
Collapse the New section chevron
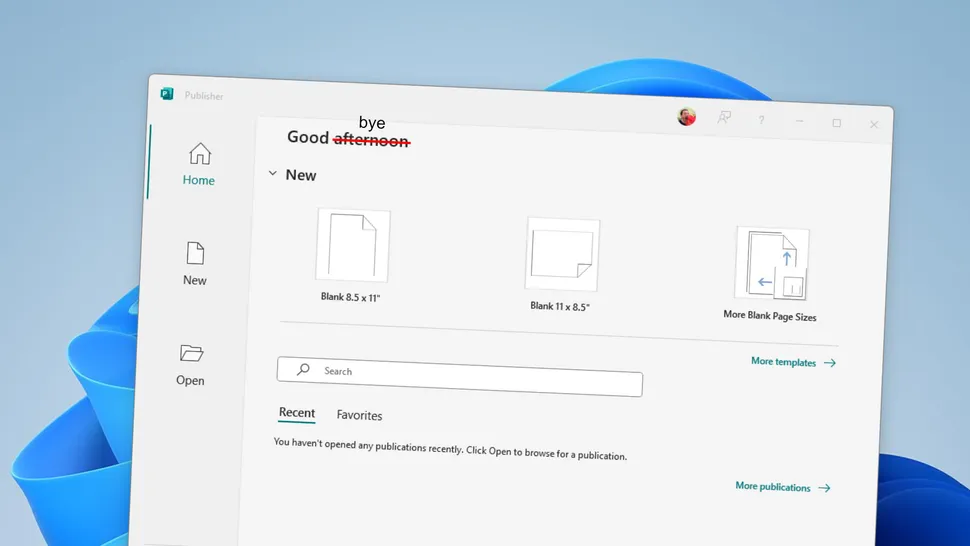pyautogui.click(x=273, y=173)
